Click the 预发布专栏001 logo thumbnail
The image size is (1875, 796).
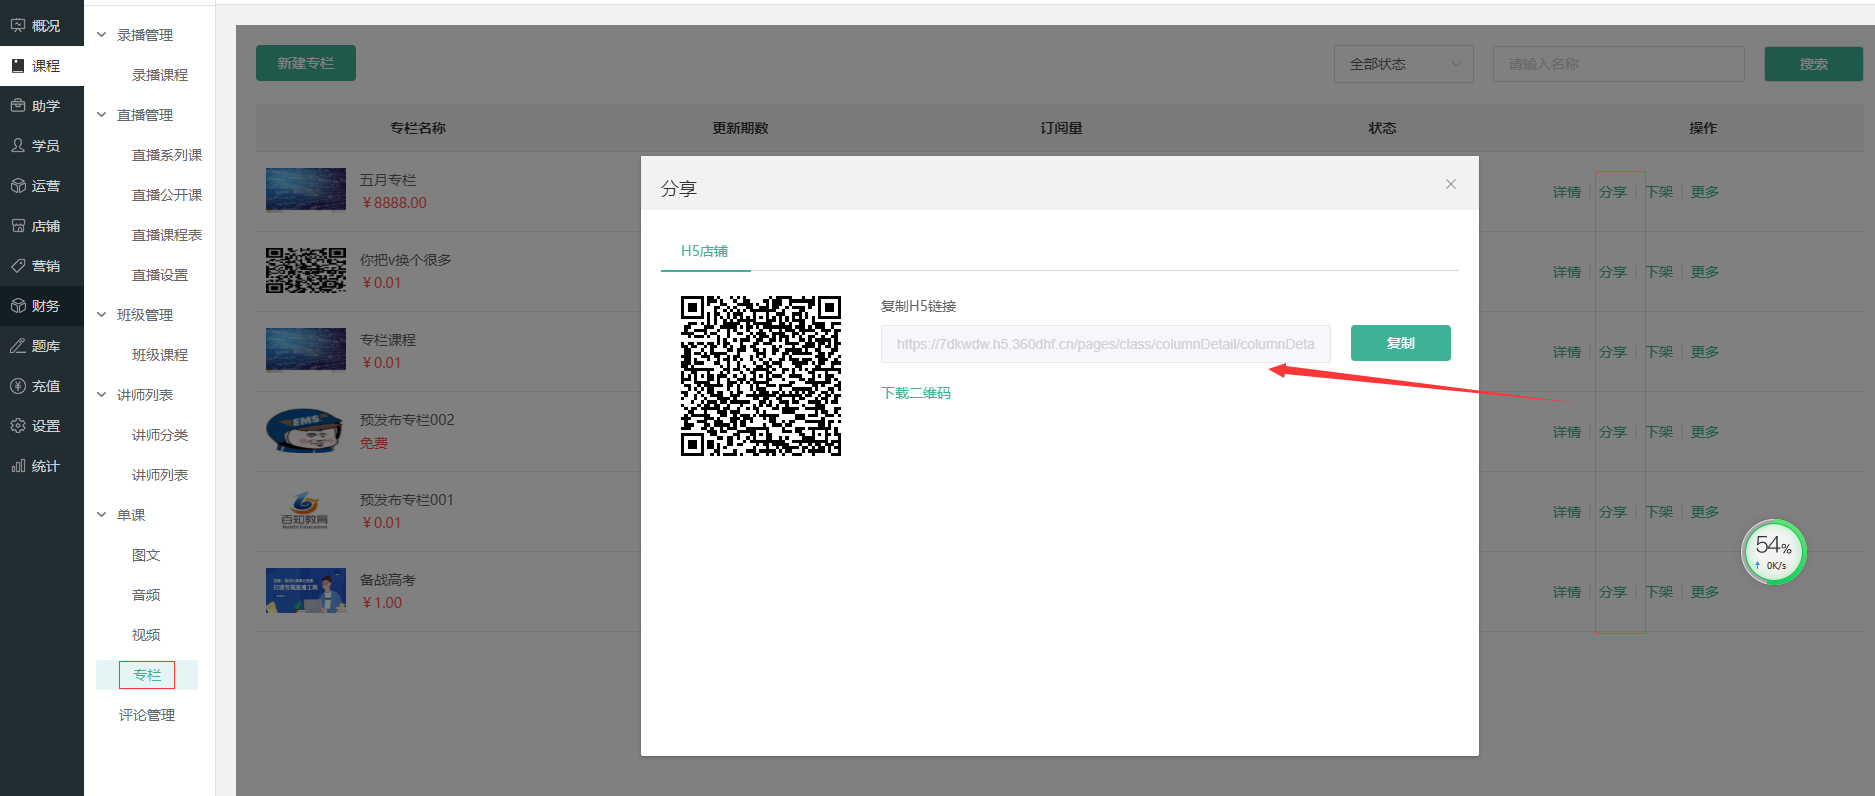click(x=305, y=510)
